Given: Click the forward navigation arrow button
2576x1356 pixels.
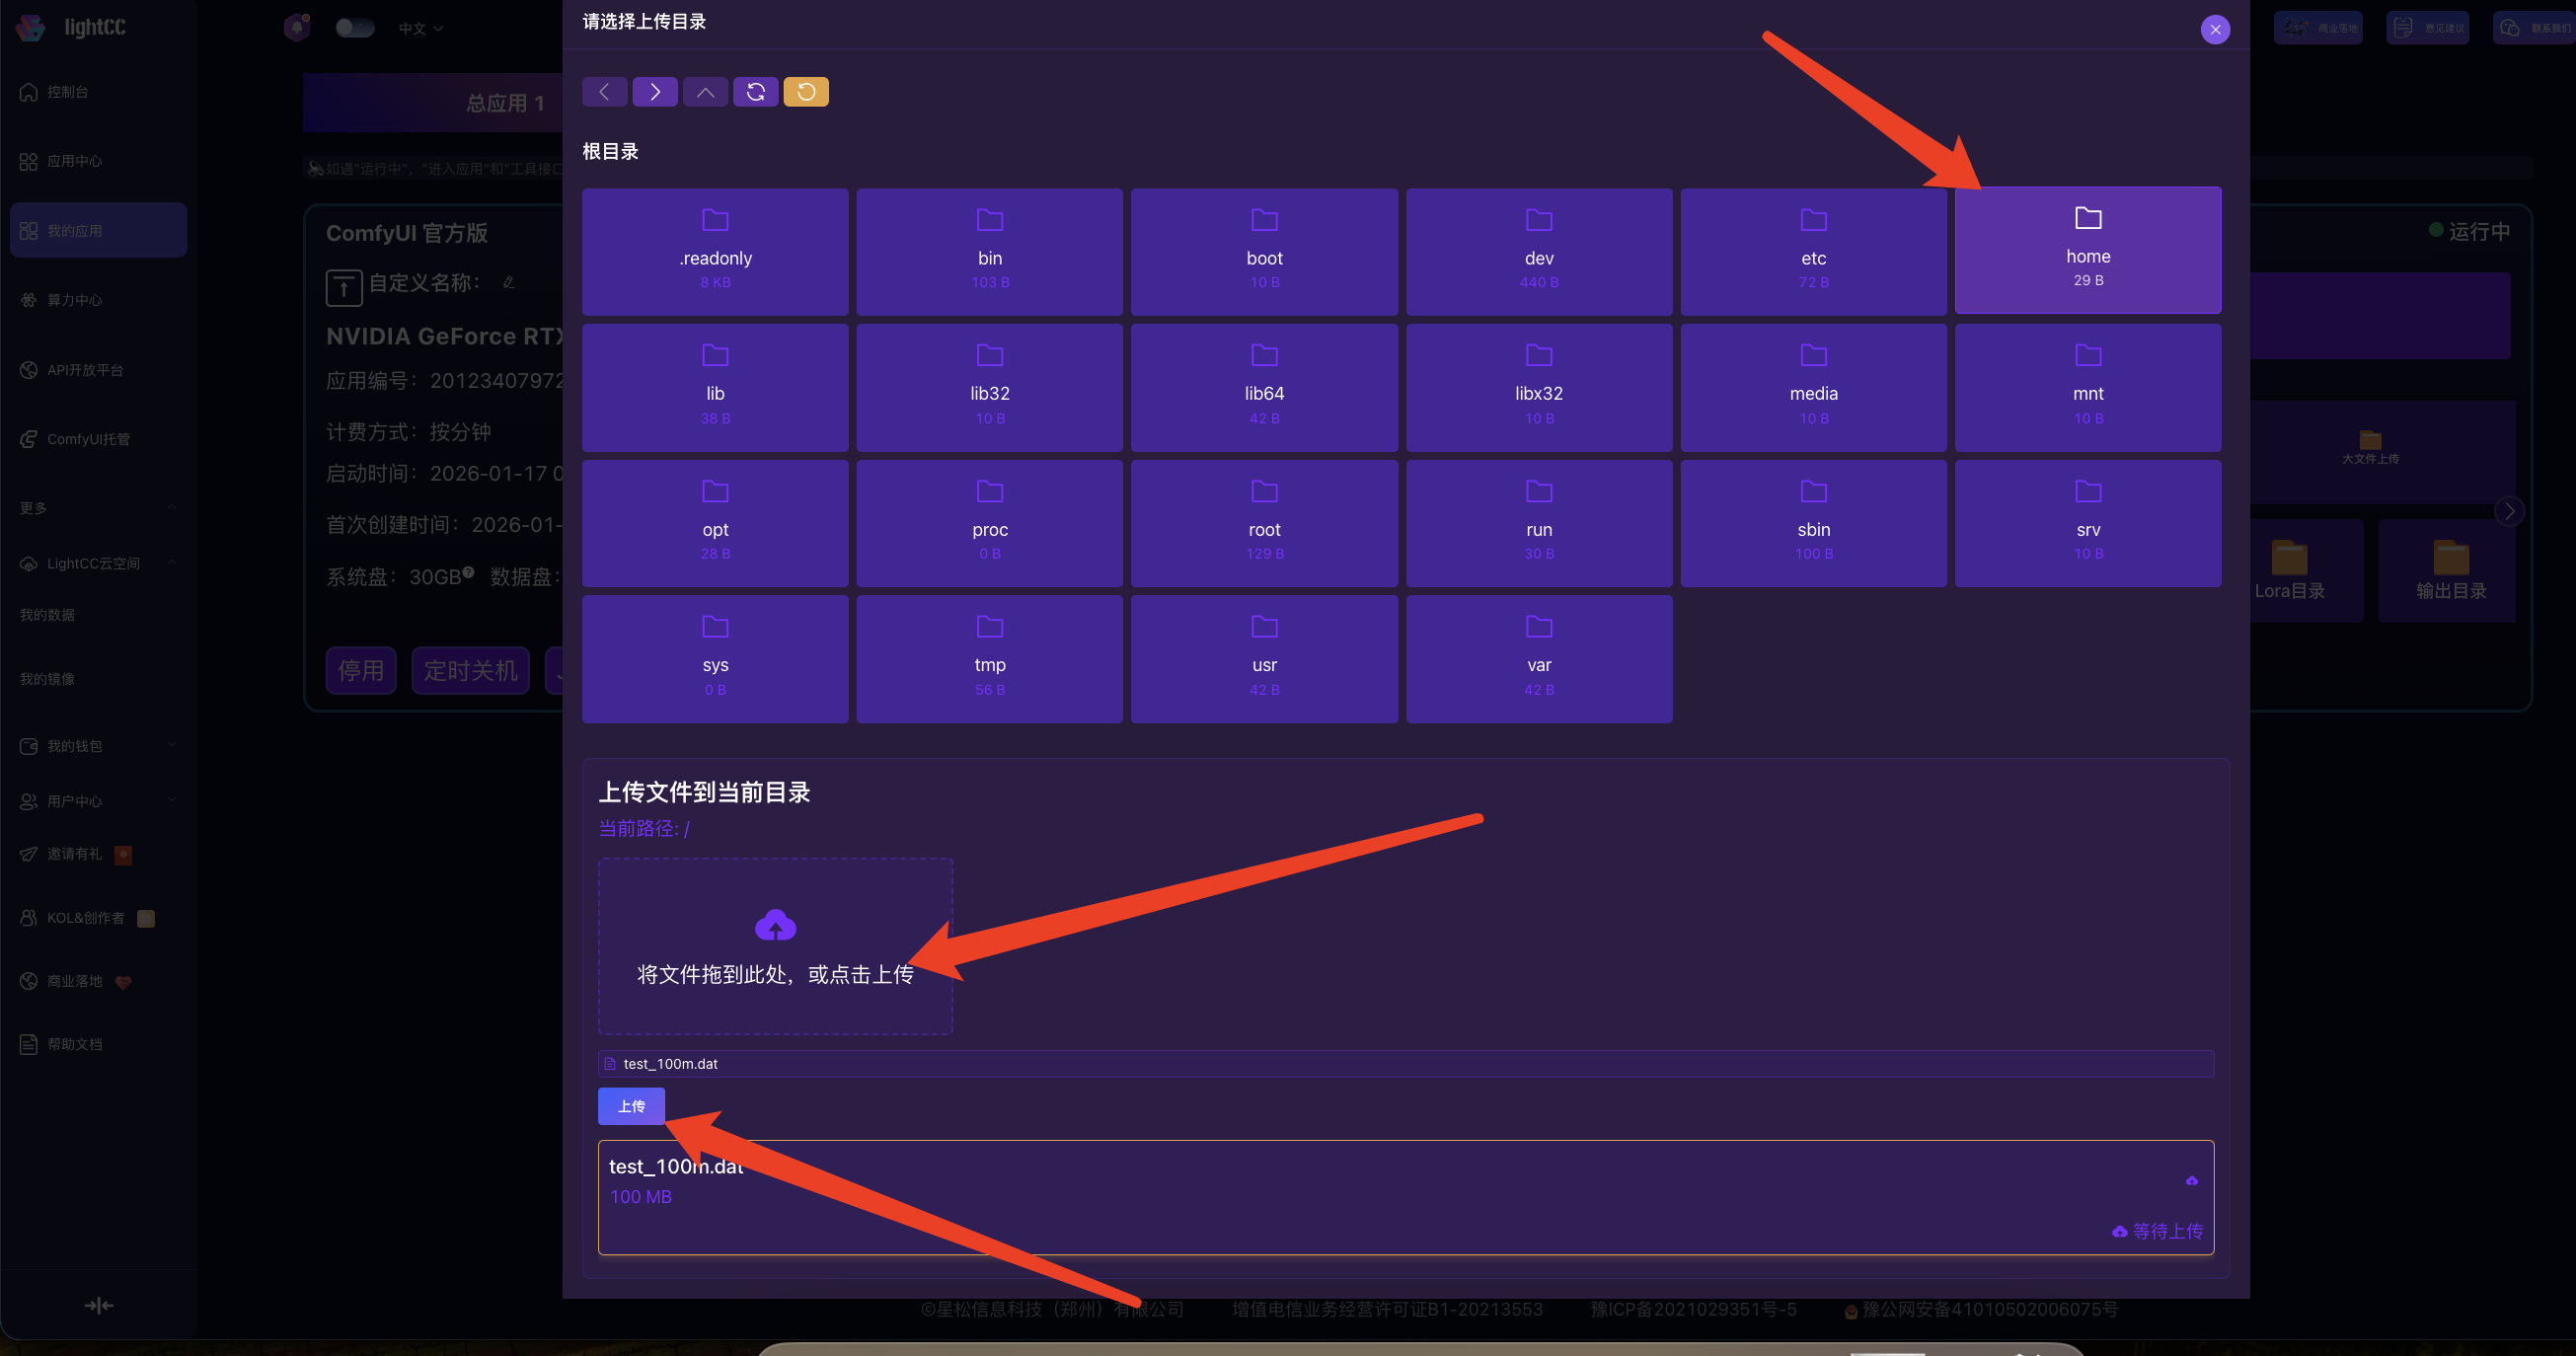Looking at the screenshot, I should coord(655,92).
